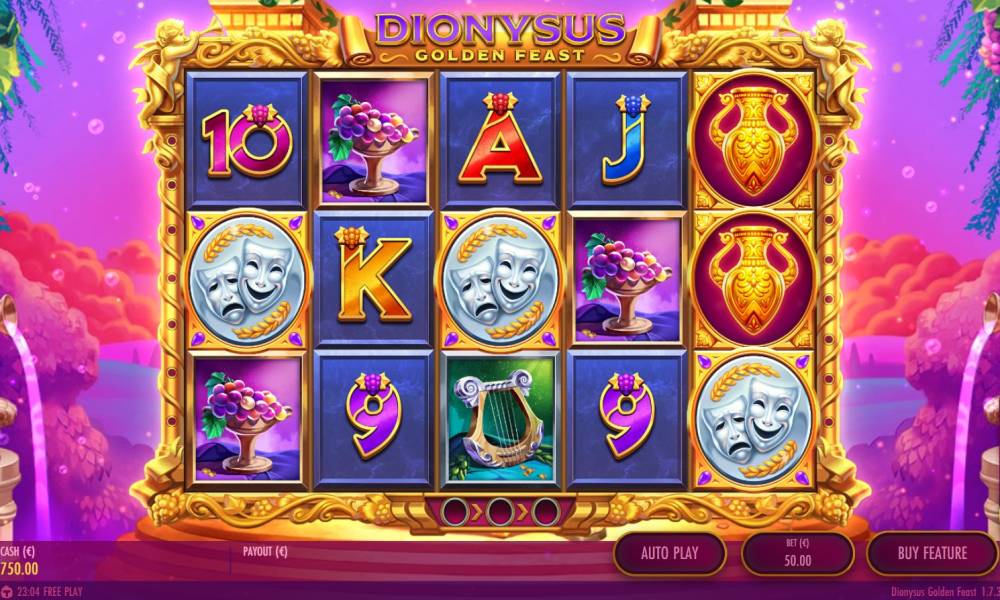Click the center theater masks symbol
The height and width of the screenshot is (600, 1000).
(x=501, y=281)
